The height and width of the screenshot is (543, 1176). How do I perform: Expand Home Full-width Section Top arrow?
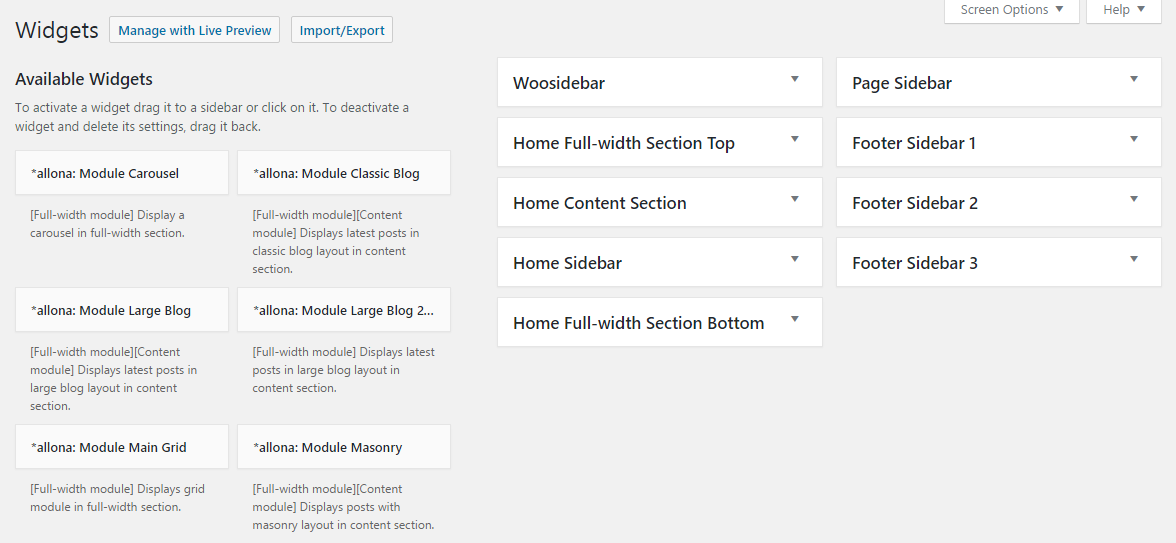(795, 139)
